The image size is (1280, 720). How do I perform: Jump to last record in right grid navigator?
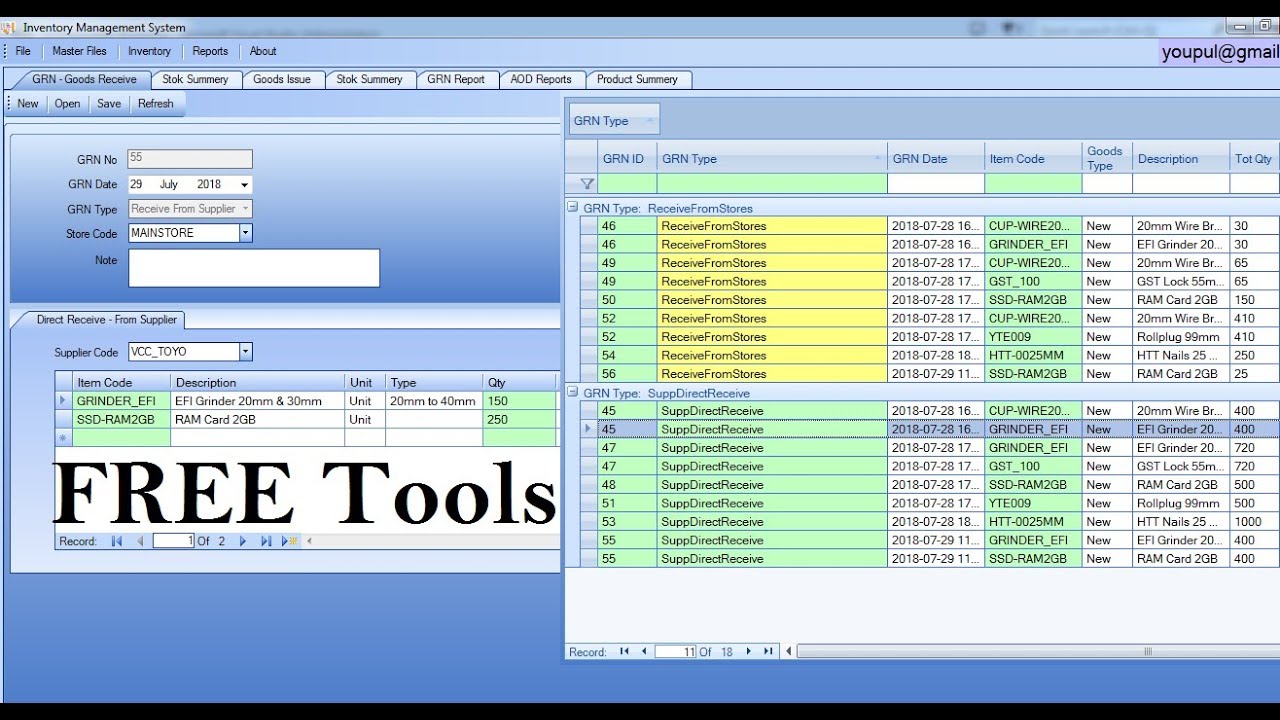click(768, 651)
